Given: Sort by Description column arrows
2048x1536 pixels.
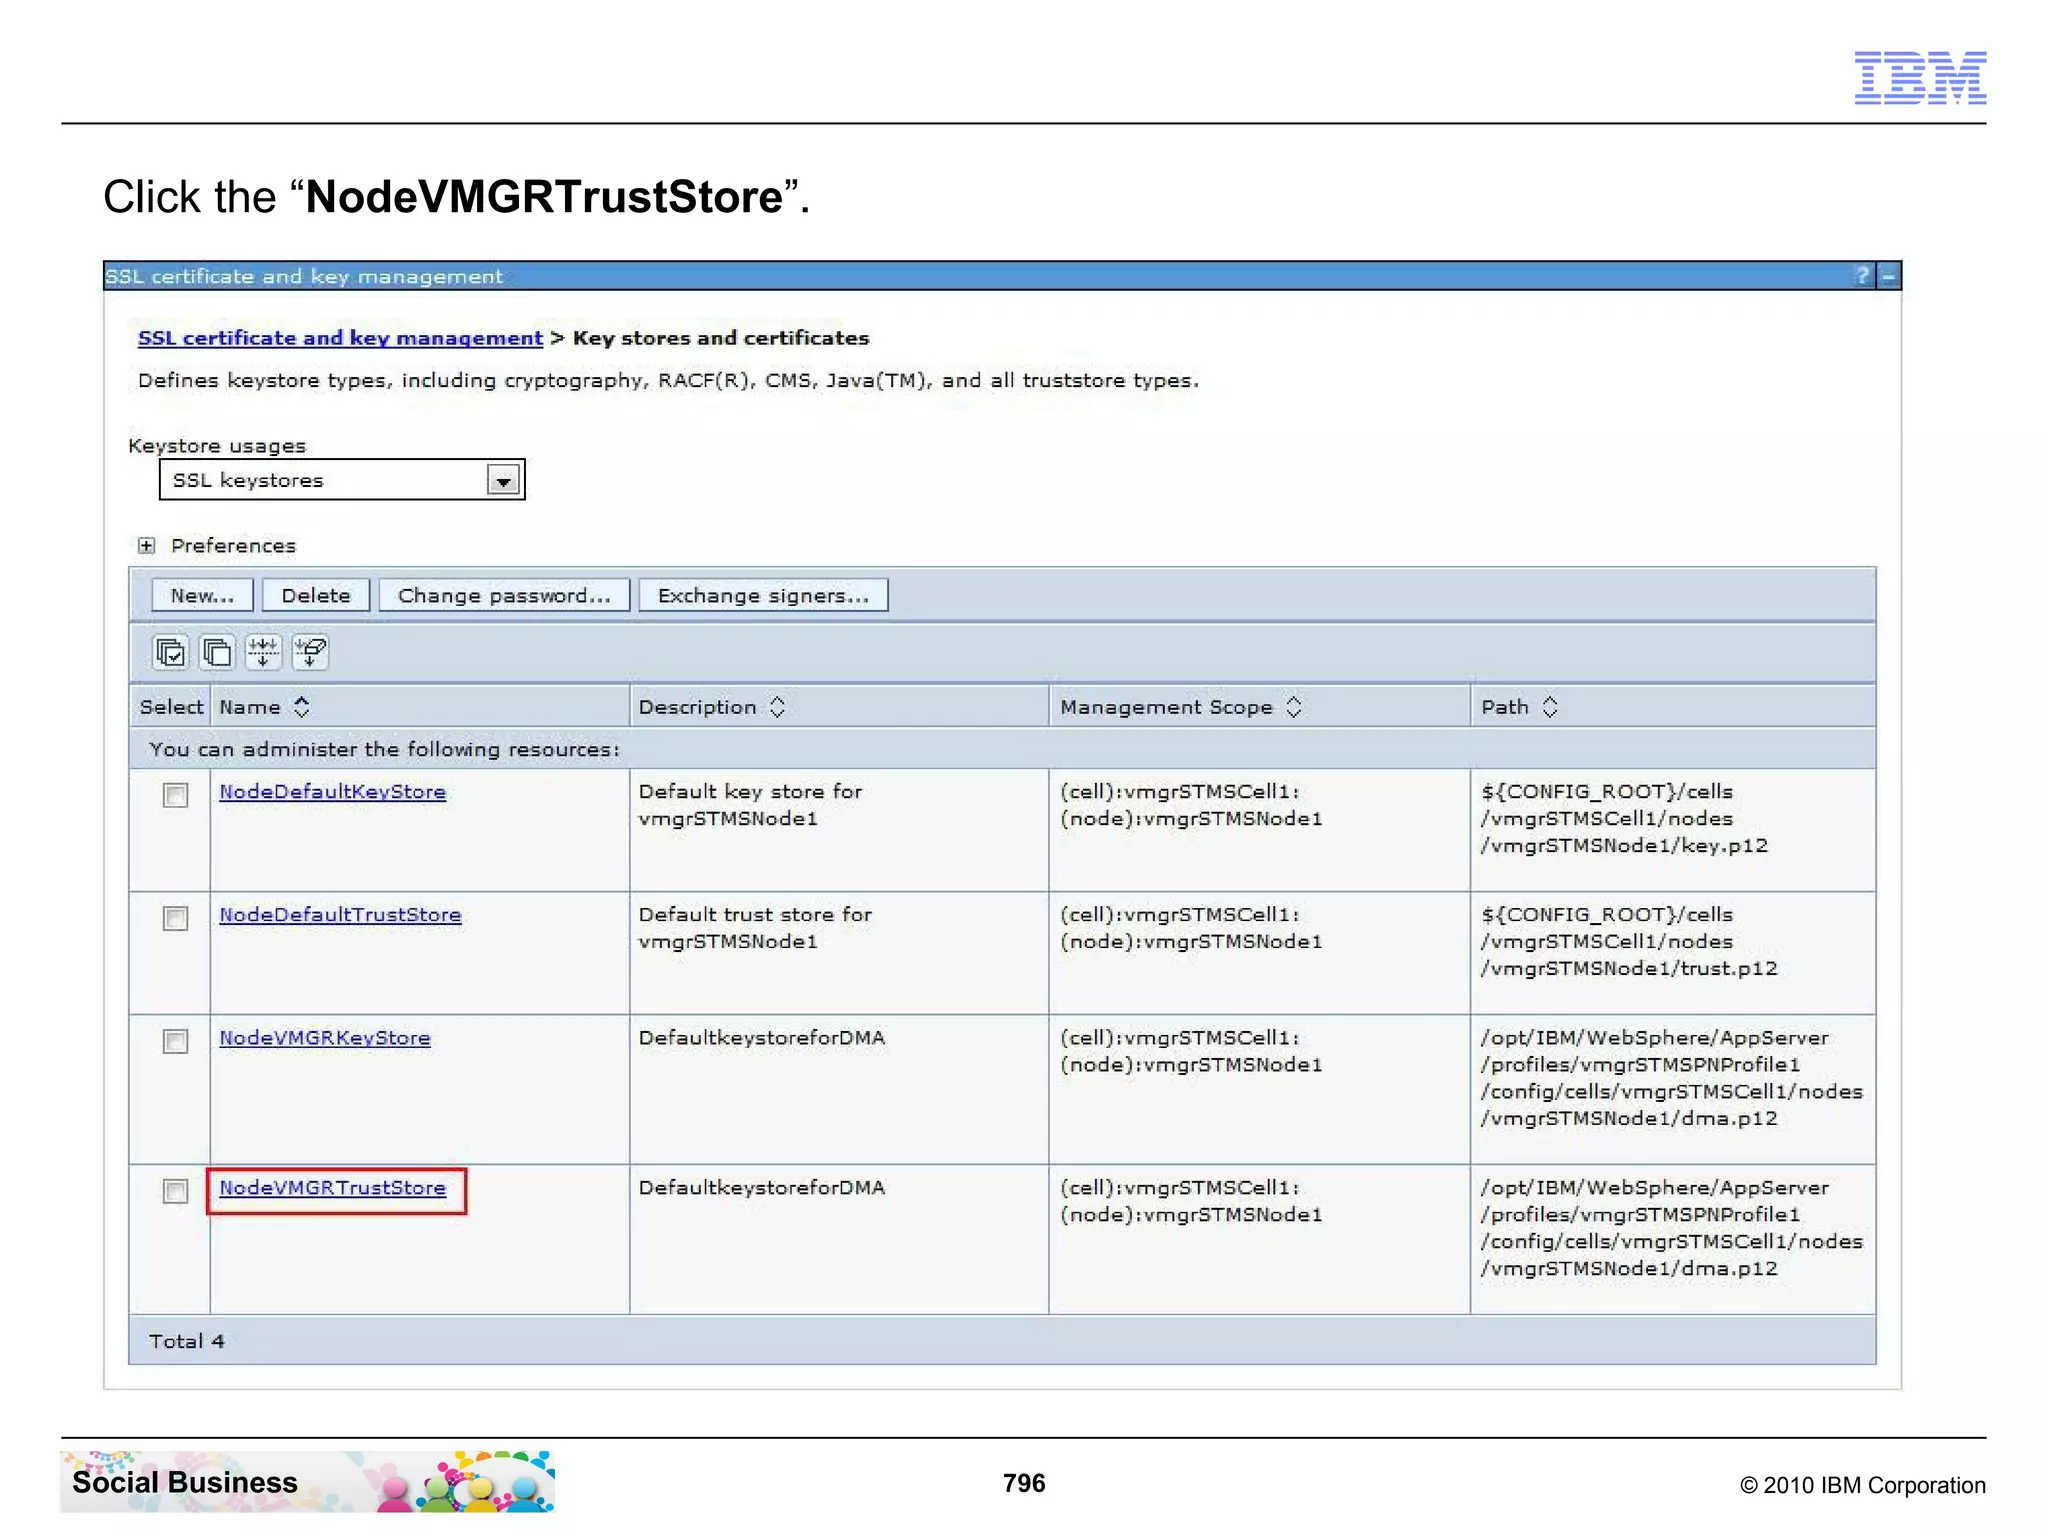Looking at the screenshot, I should click(x=777, y=707).
